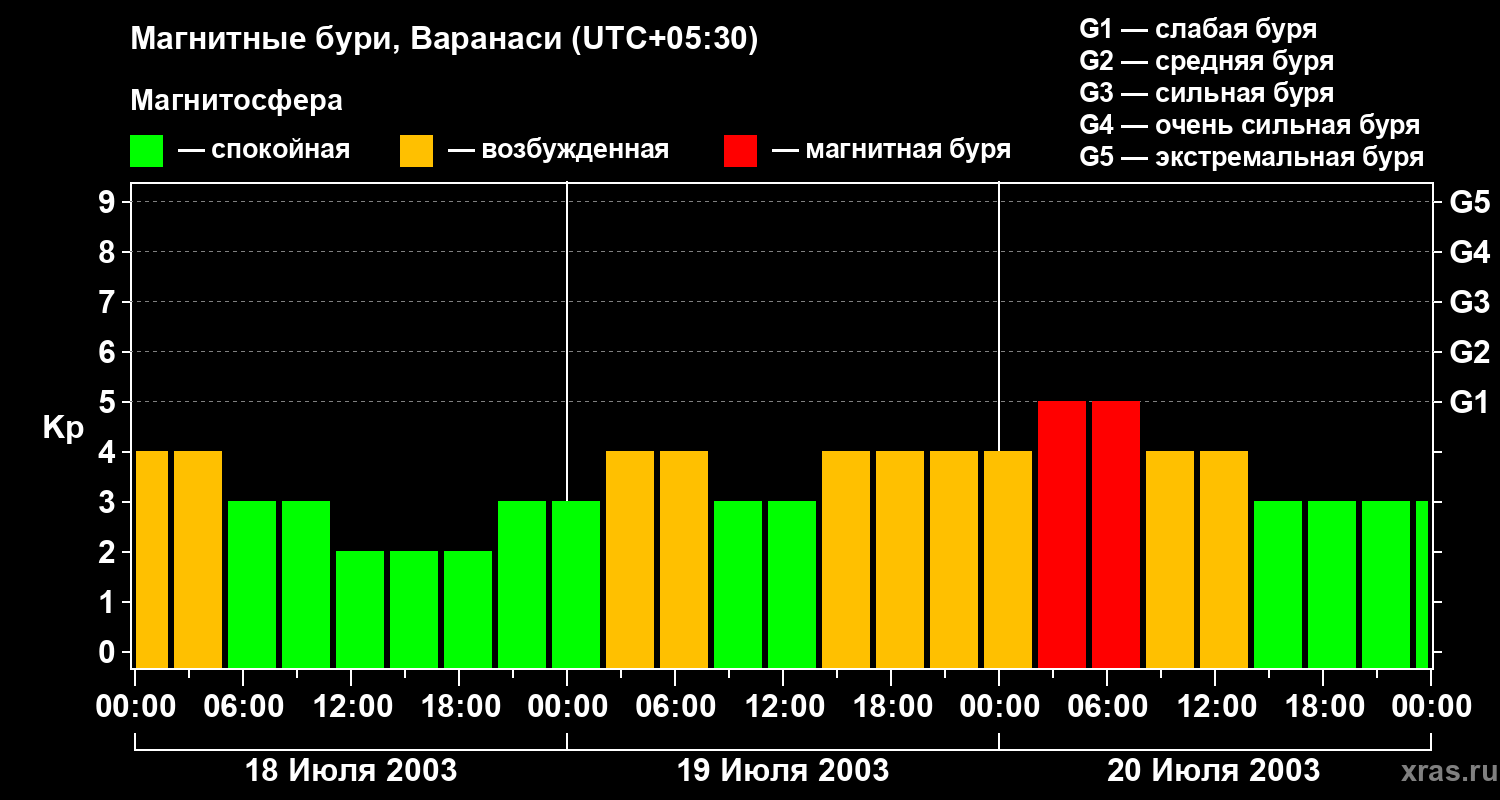1500x800 pixels.
Task: Click the '— спокойная' legend label
Action: [x=264, y=151]
